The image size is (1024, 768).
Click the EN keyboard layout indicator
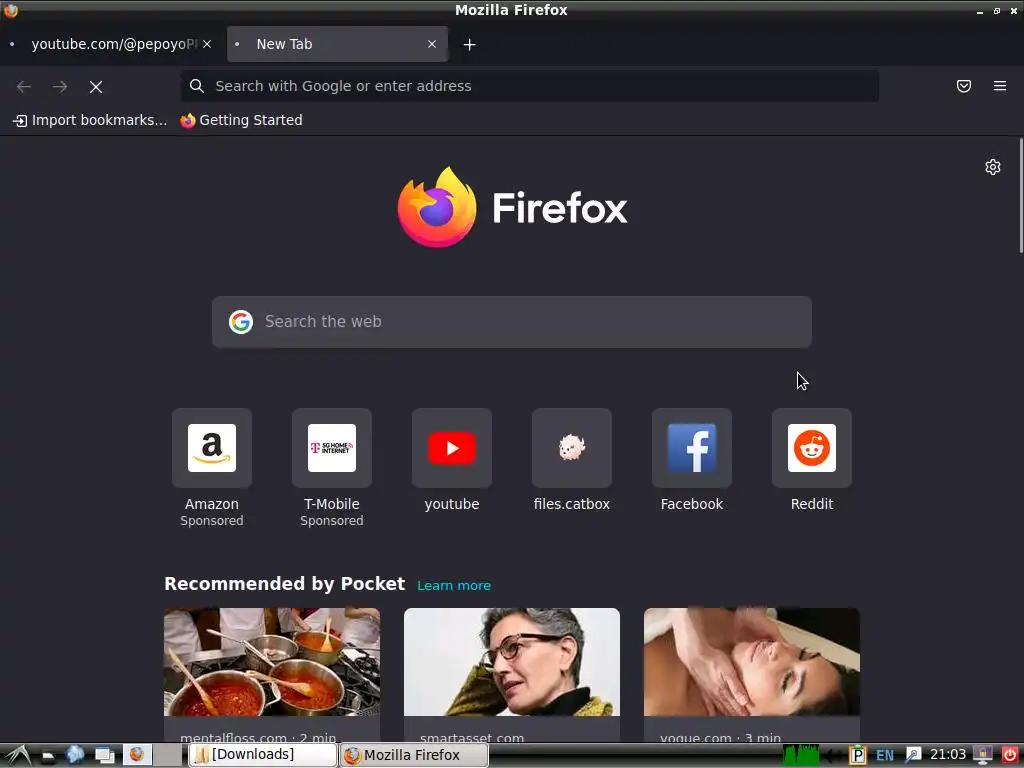pos(885,756)
